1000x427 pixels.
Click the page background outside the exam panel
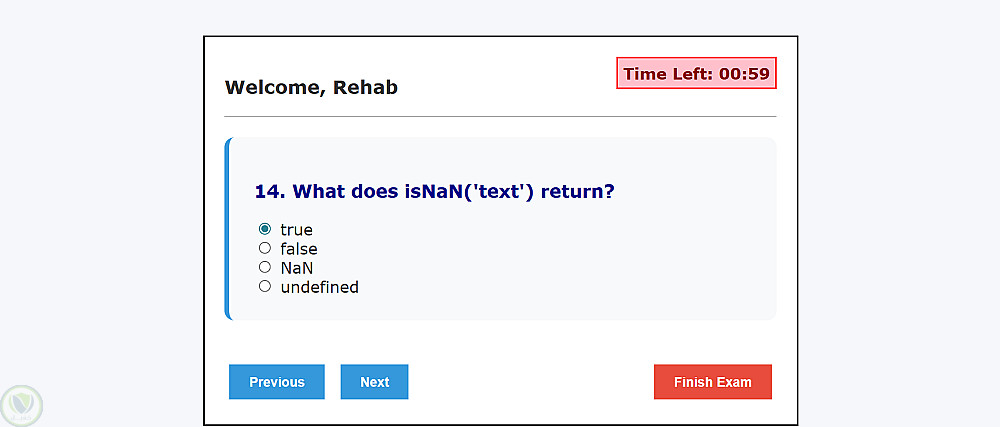coord(100,200)
